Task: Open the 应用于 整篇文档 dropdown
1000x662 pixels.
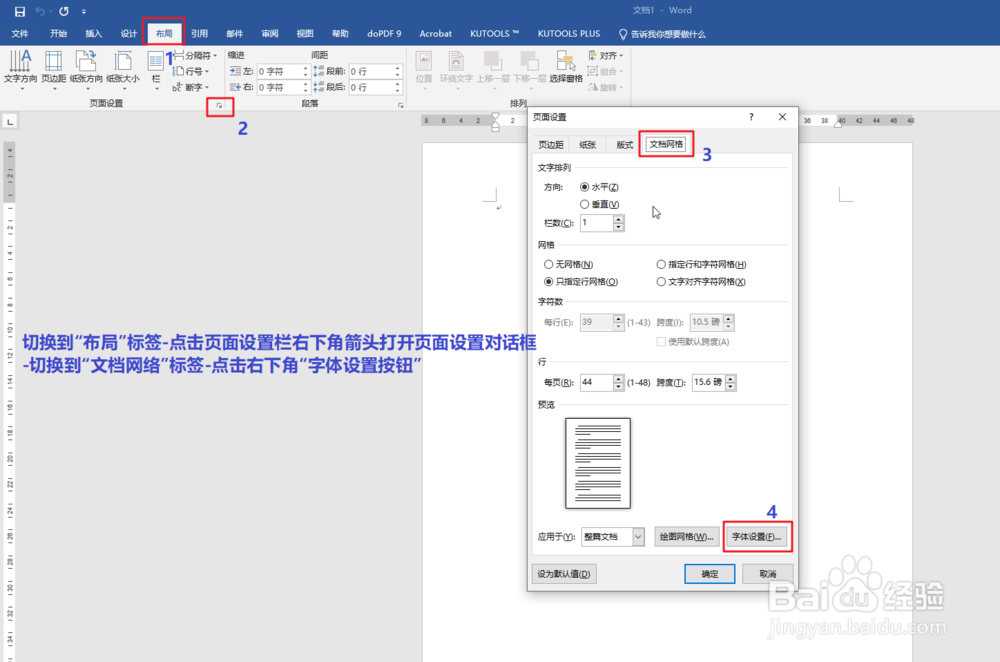Action: click(612, 537)
